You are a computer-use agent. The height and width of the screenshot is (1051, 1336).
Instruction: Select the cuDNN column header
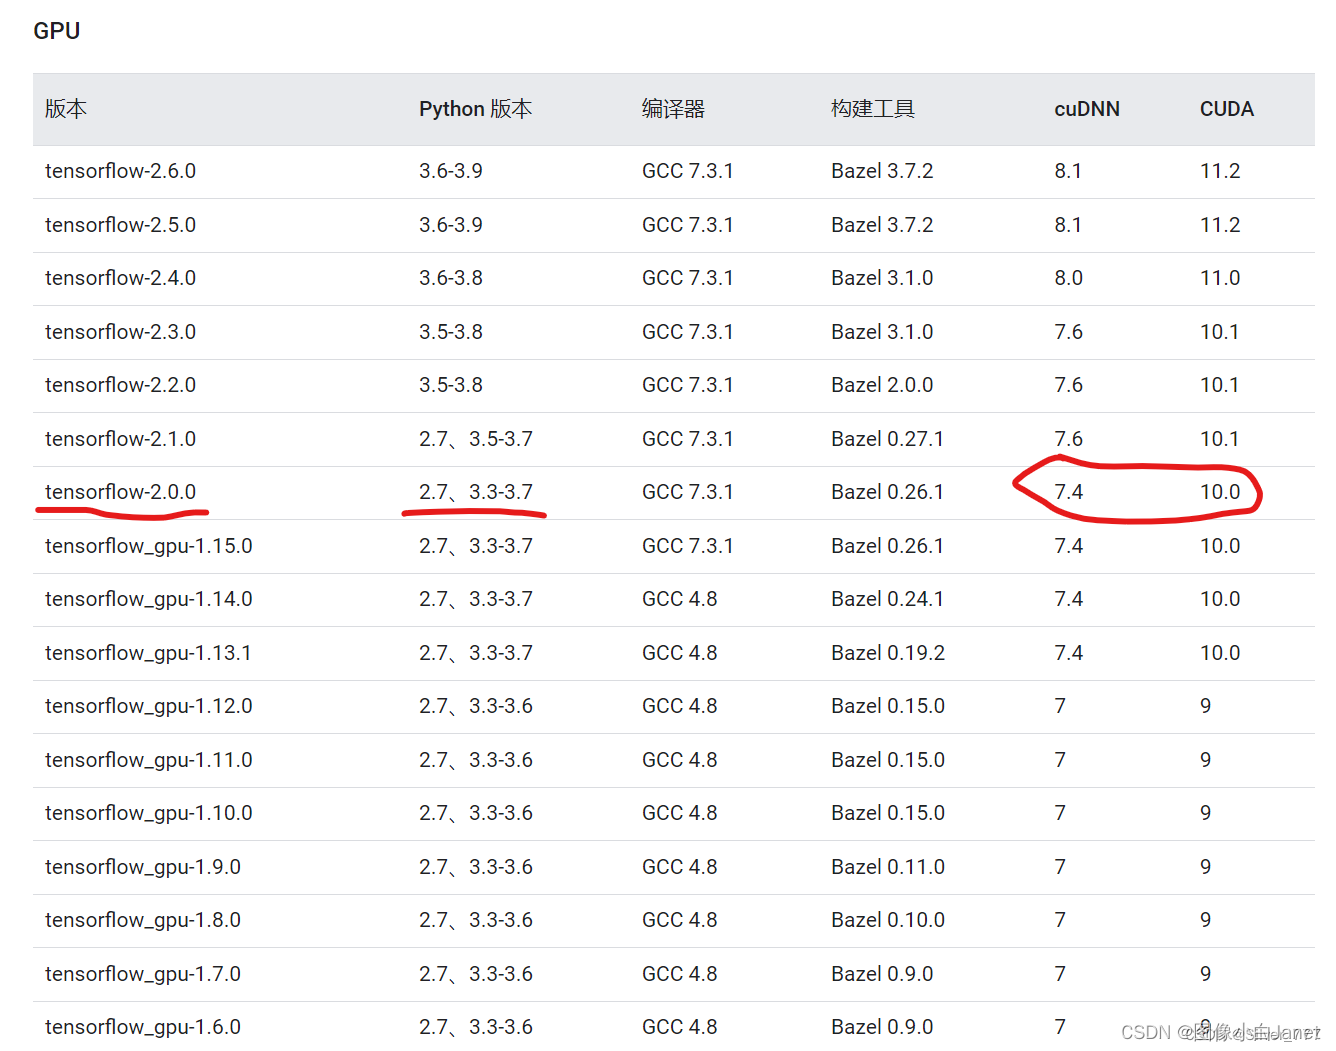point(1087,109)
